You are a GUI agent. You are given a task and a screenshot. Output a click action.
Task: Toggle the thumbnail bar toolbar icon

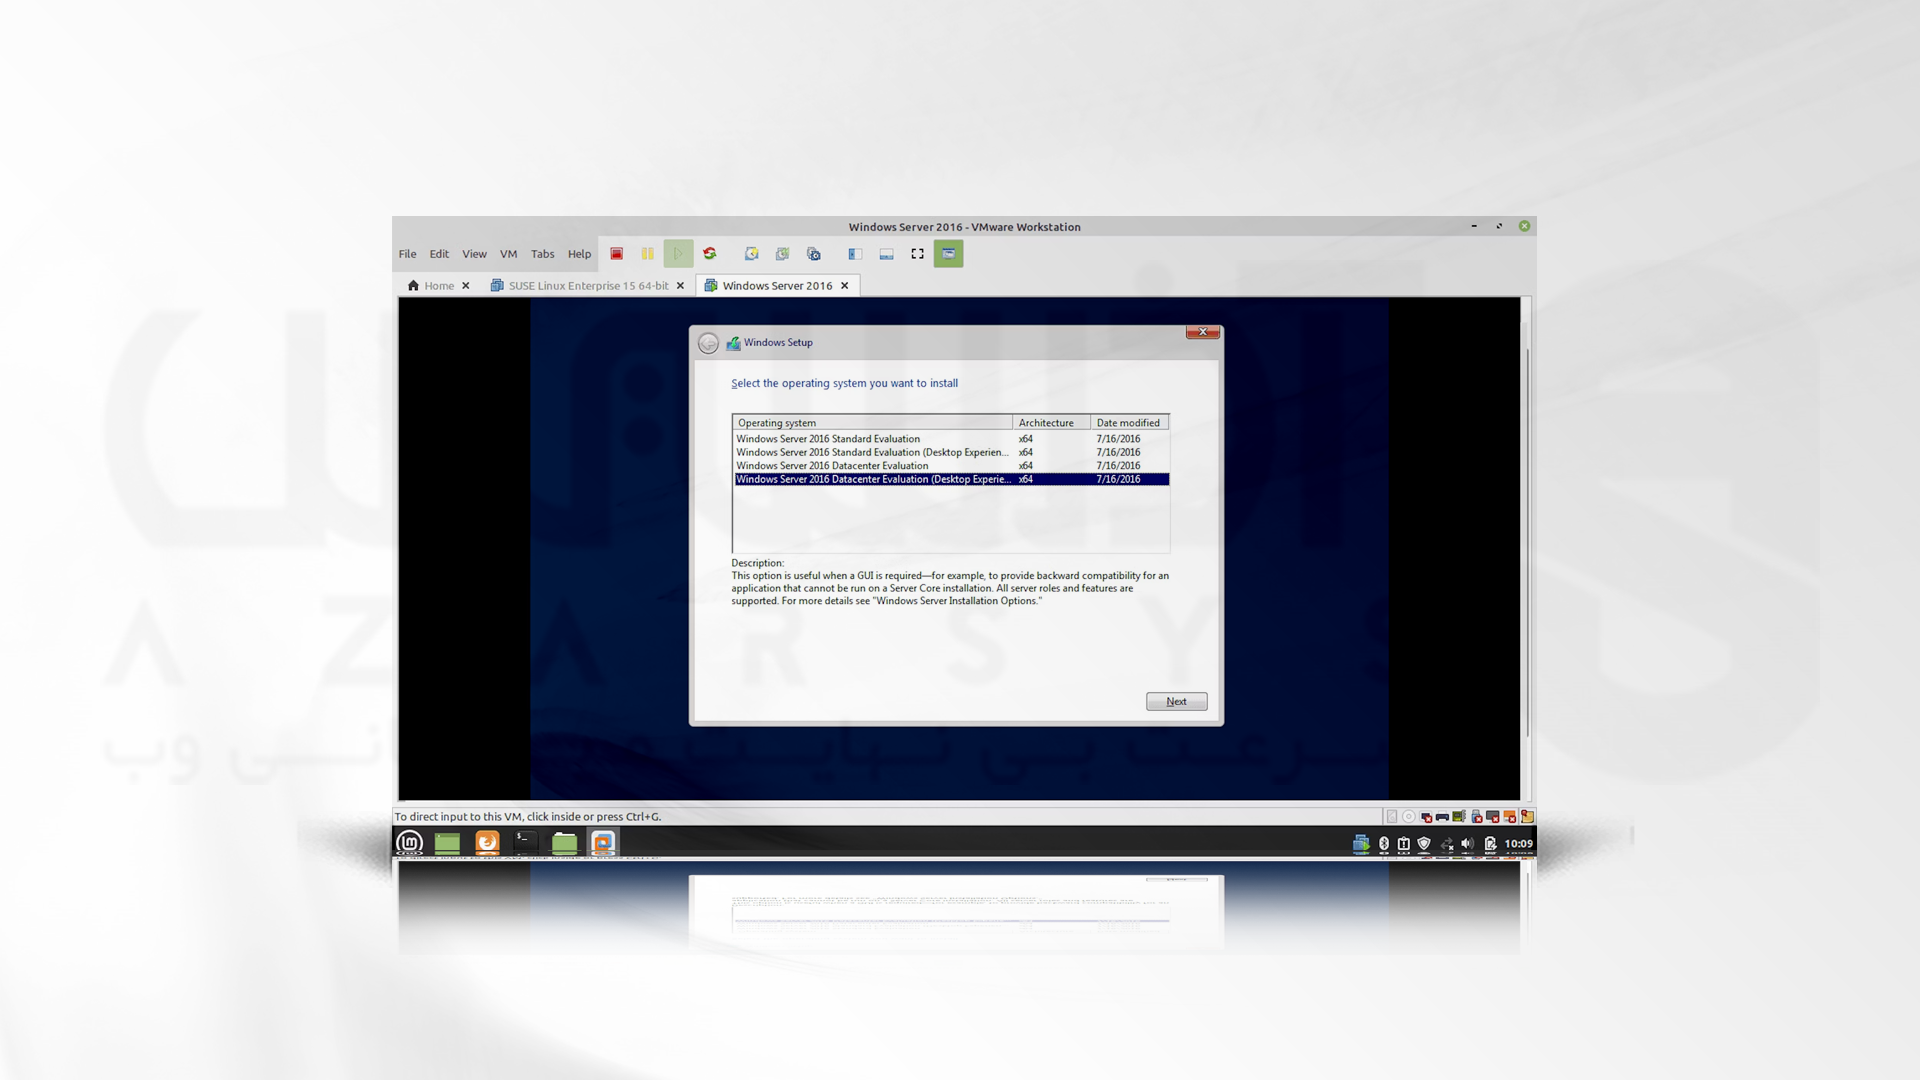(886, 254)
